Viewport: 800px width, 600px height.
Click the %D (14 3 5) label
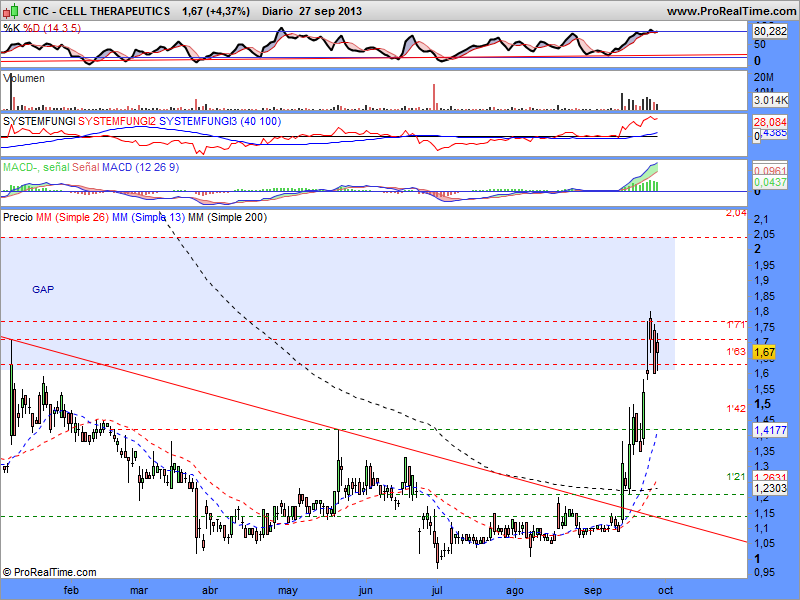click(x=52, y=28)
